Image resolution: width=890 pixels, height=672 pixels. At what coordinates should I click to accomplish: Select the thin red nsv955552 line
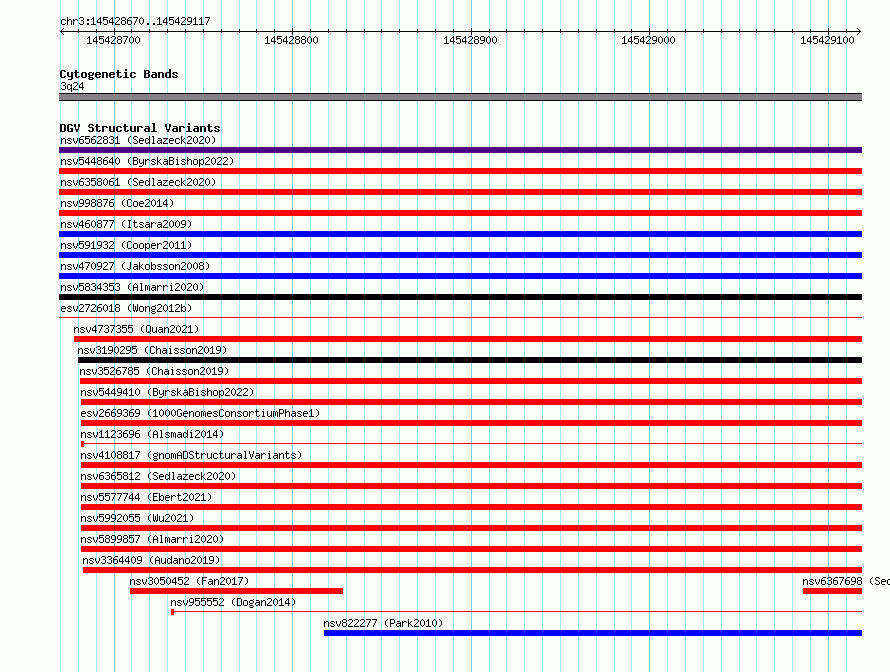tap(517, 611)
